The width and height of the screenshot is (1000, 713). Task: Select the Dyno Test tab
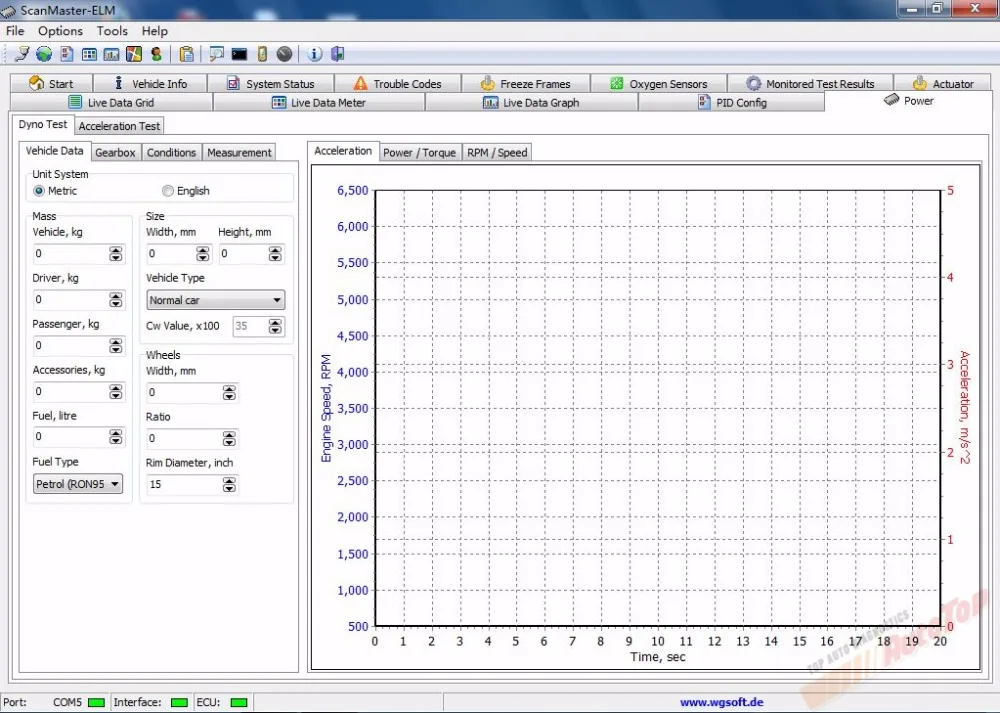(43, 124)
